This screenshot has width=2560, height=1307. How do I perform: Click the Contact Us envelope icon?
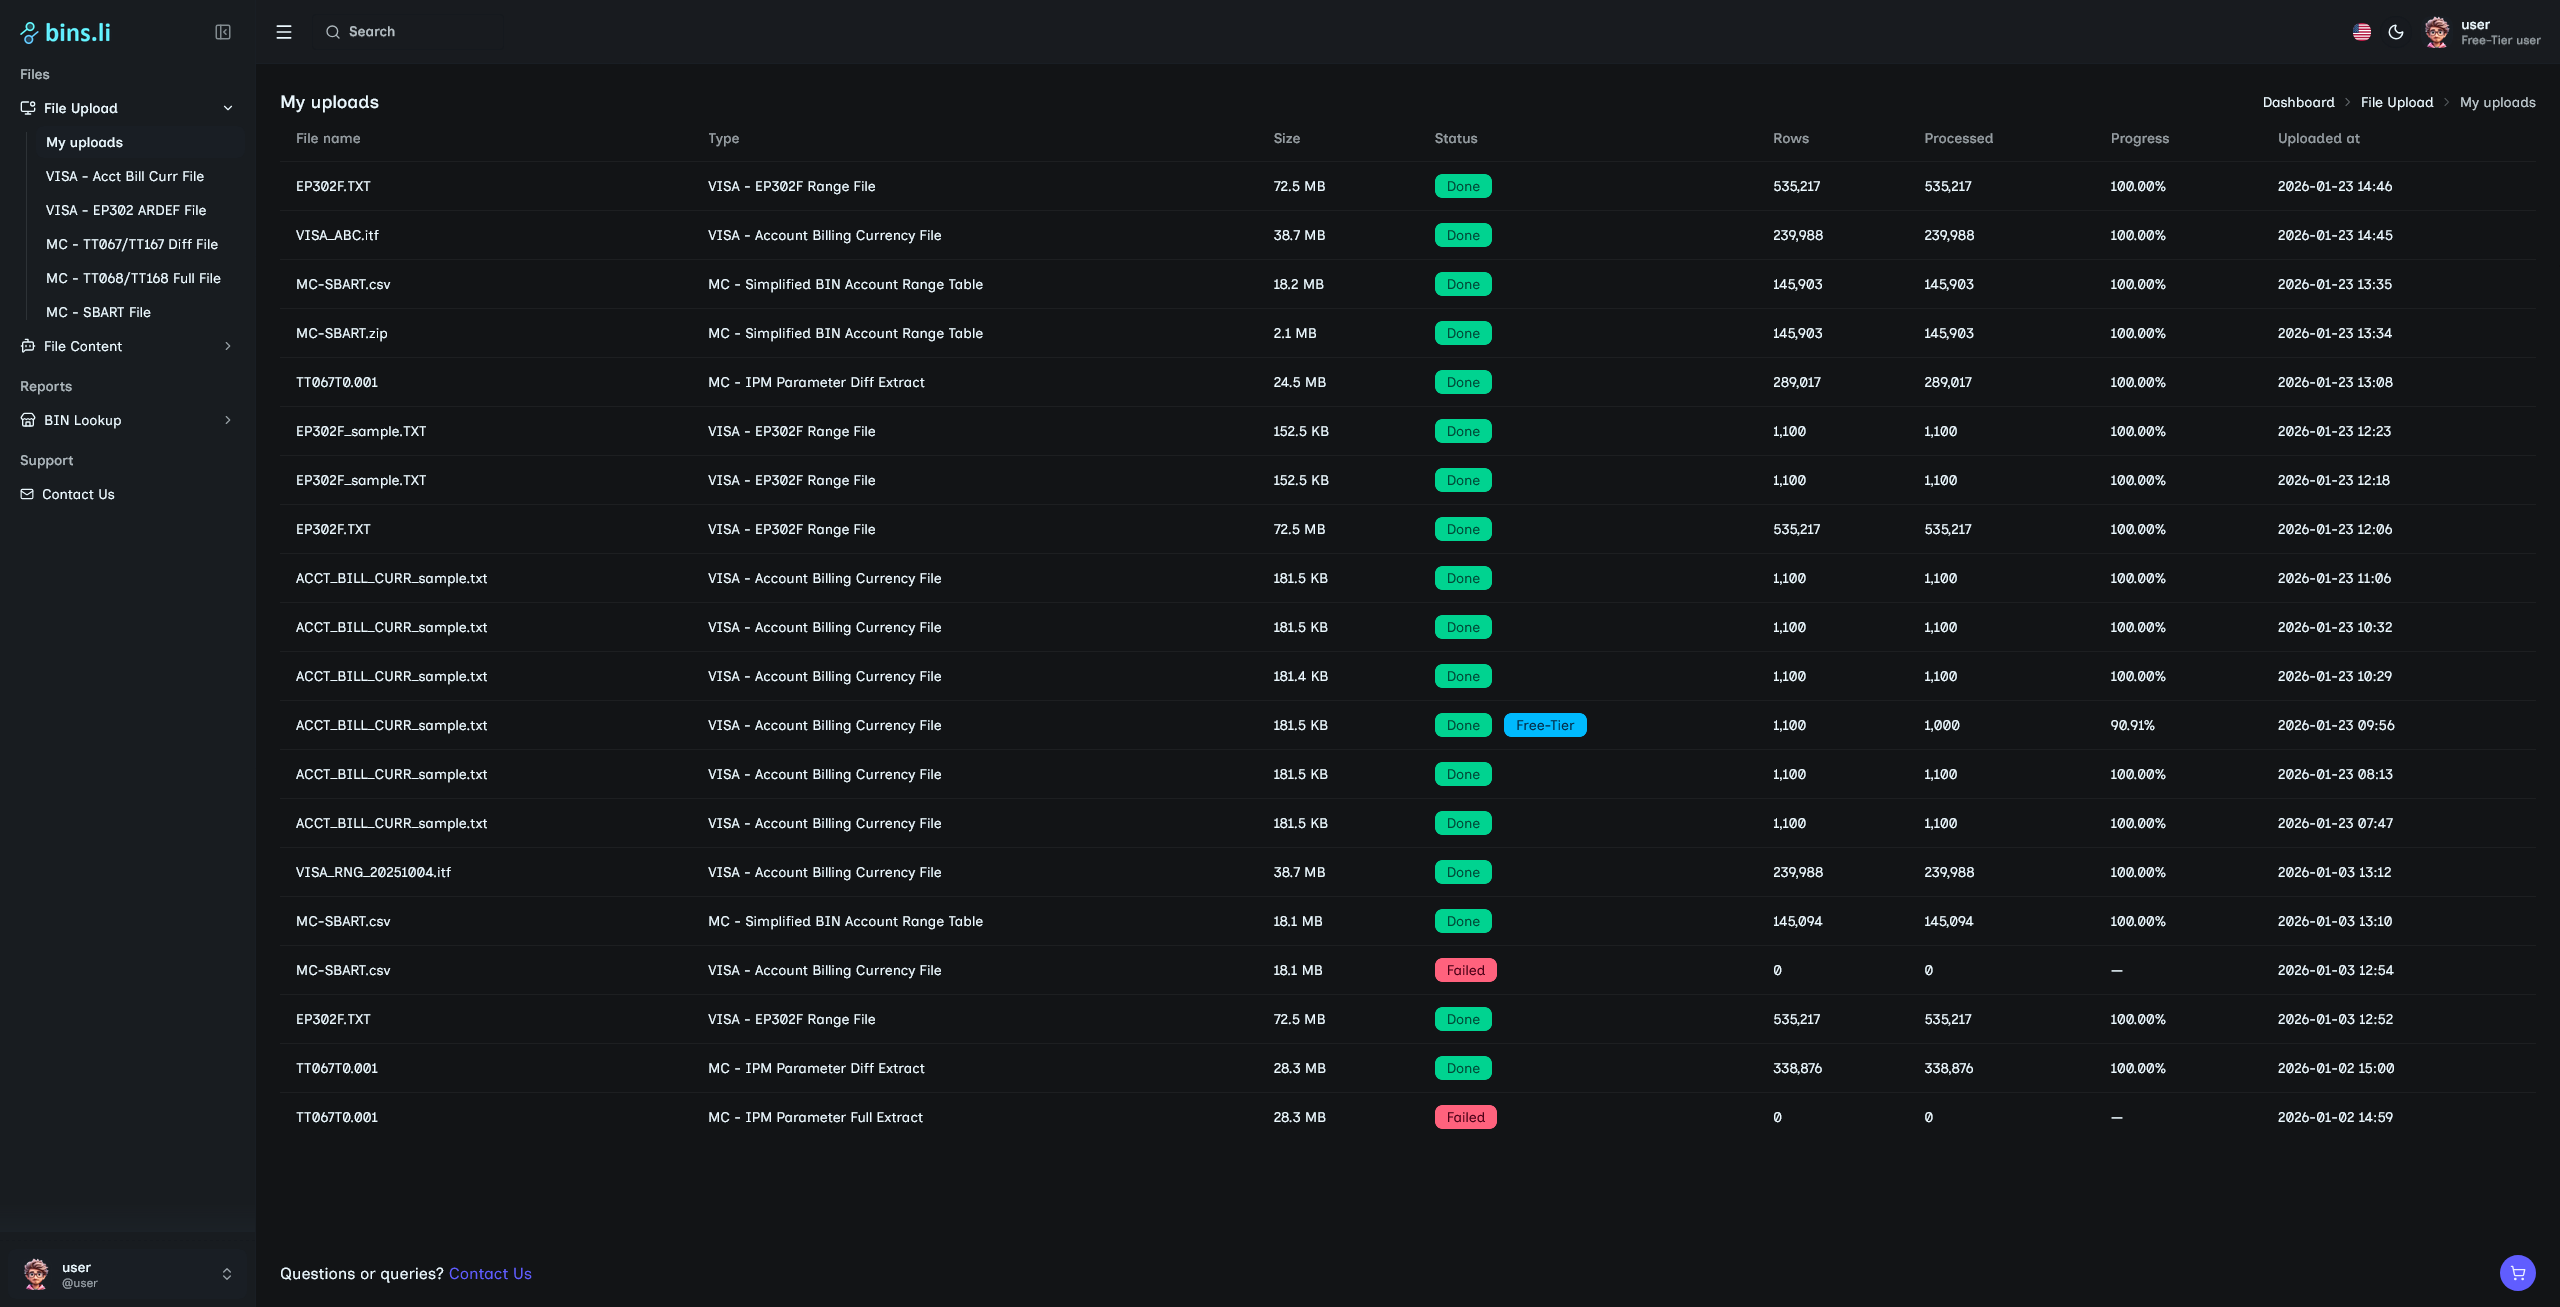click(27, 494)
